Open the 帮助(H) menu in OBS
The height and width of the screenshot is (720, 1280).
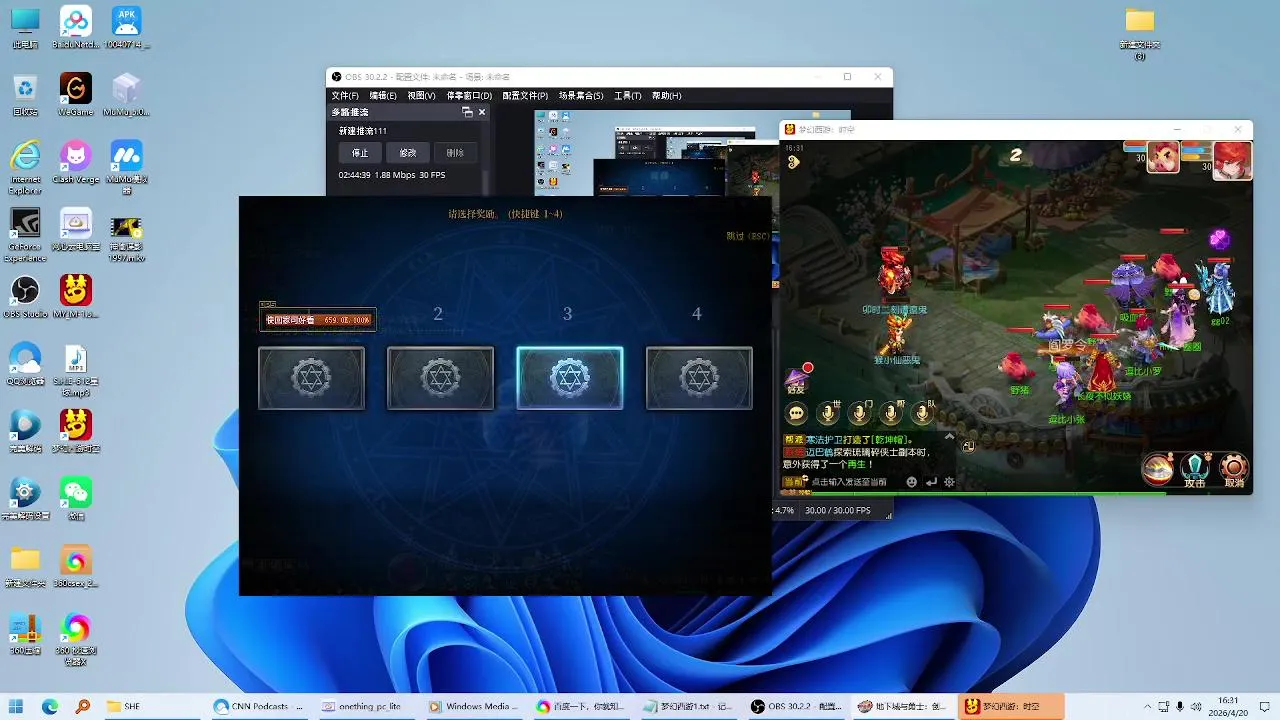[x=666, y=96]
